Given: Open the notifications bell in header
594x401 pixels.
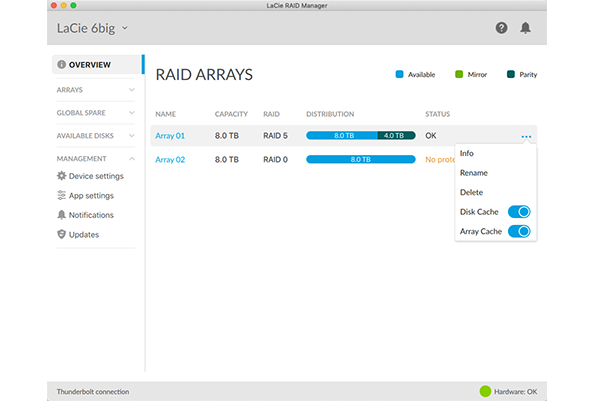Looking at the screenshot, I should coord(525,28).
